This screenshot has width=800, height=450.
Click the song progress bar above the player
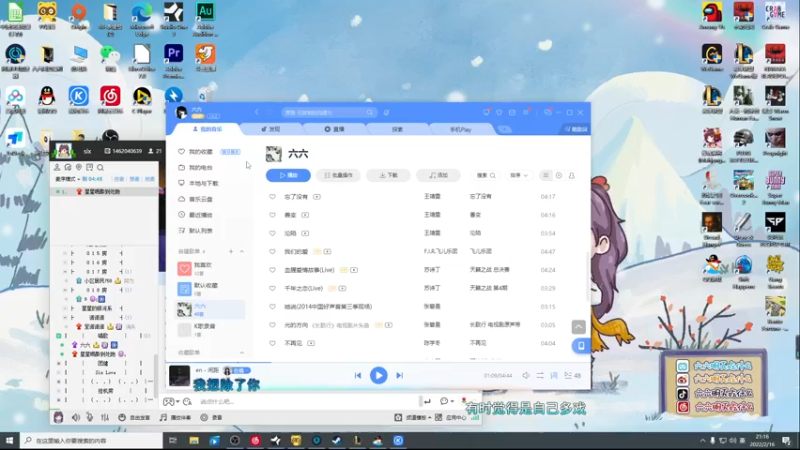point(378,362)
